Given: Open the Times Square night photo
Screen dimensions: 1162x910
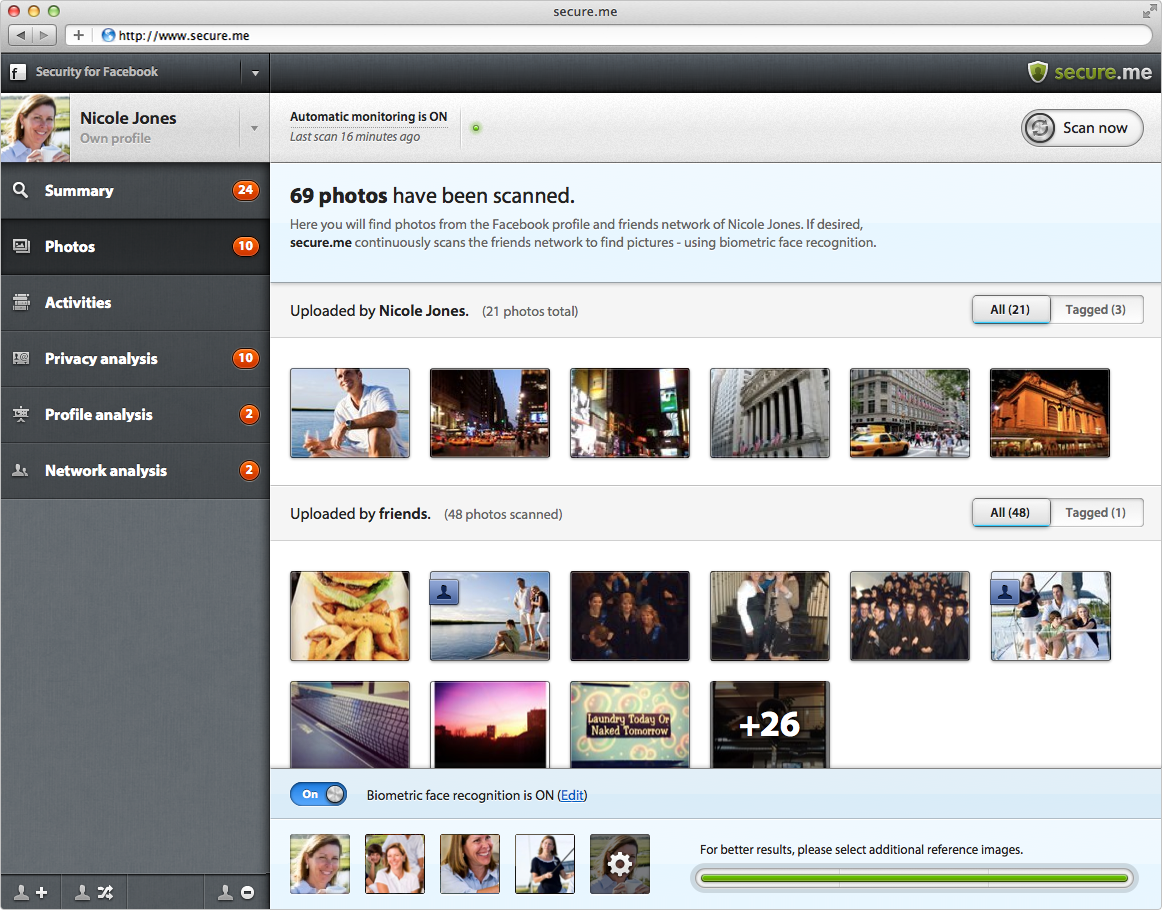Looking at the screenshot, I should pyautogui.click(x=629, y=413).
